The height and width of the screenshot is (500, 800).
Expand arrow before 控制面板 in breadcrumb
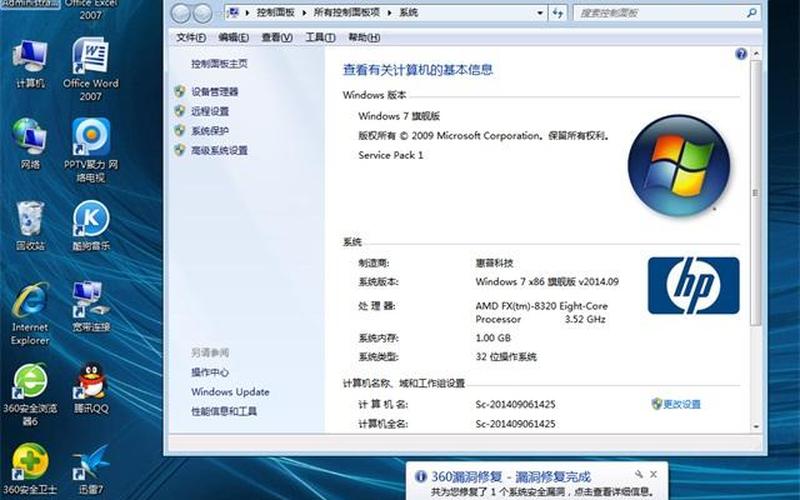(247, 13)
